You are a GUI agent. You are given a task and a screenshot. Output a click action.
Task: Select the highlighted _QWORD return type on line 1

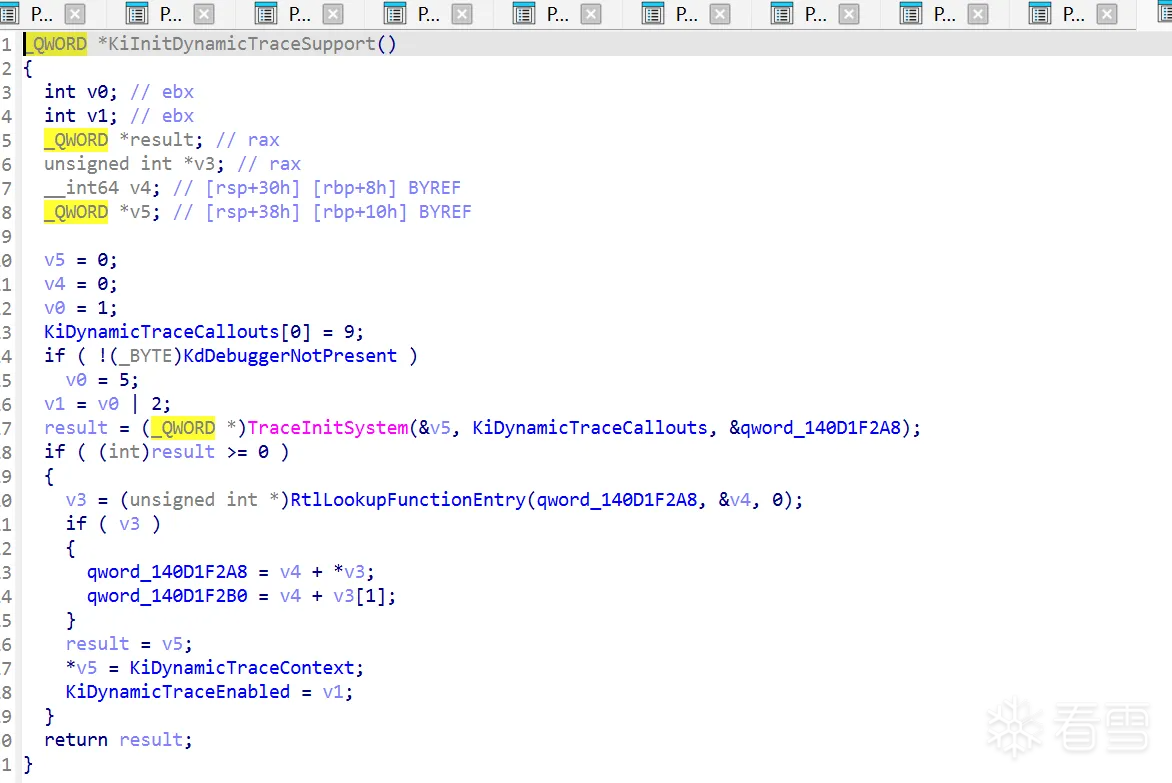57,44
